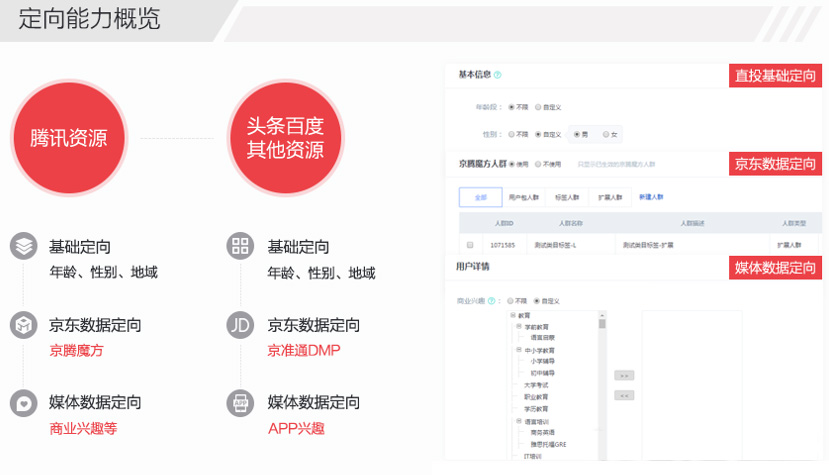The height and width of the screenshot is (475, 829).
Task: Select 不限 for 性别
Action: [511, 134]
